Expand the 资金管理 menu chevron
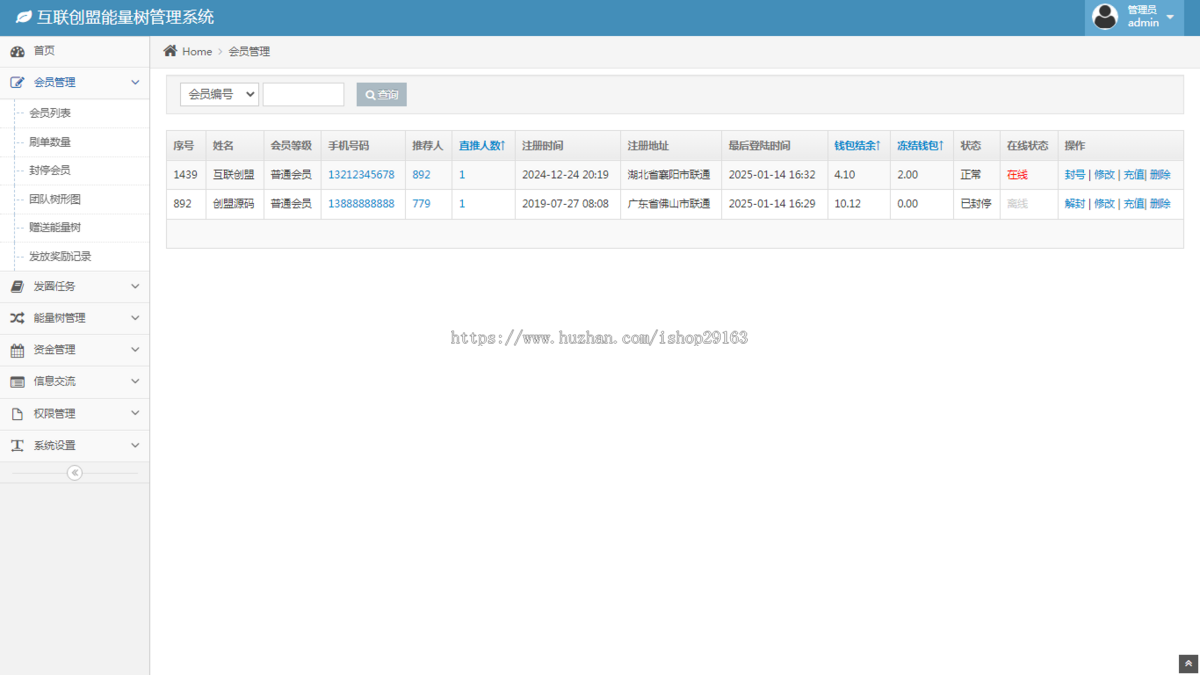The height and width of the screenshot is (675, 1200). pyautogui.click(x=135, y=350)
